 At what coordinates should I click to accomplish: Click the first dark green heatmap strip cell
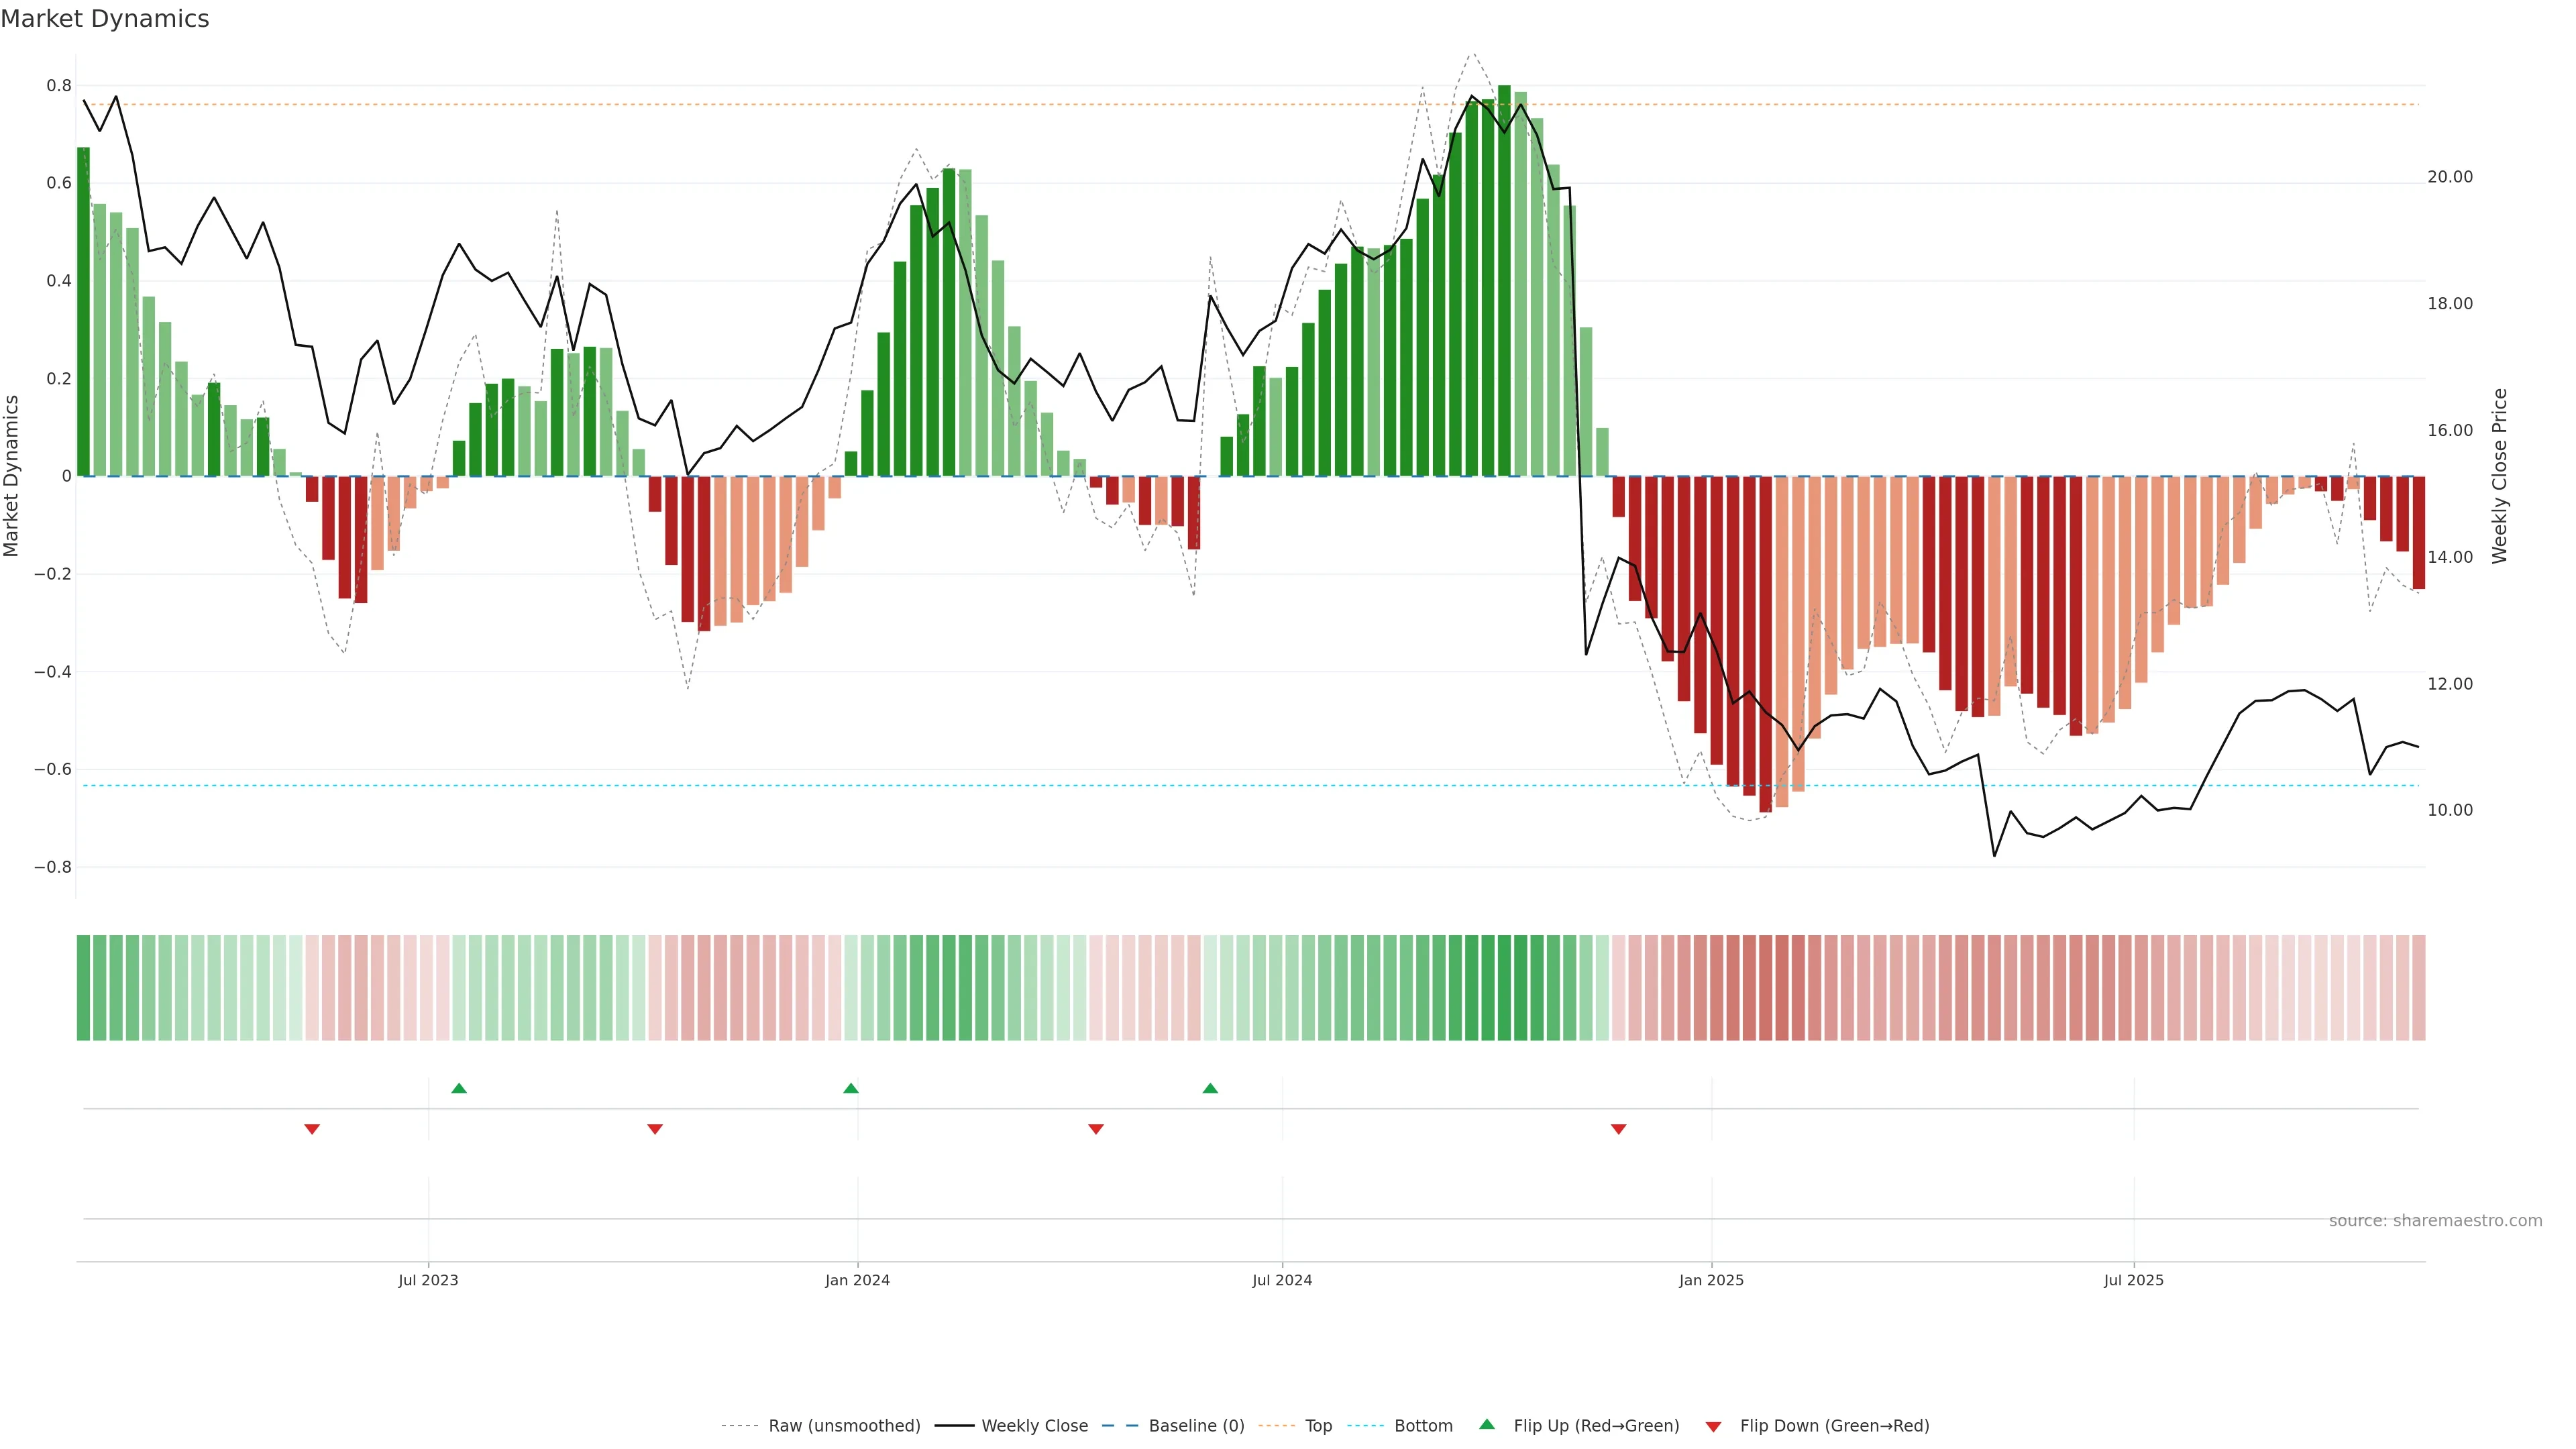(x=83, y=987)
